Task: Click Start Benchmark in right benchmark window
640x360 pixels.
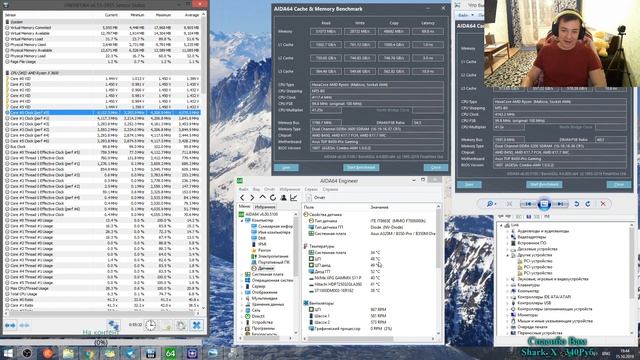Action: tap(544, 185)
